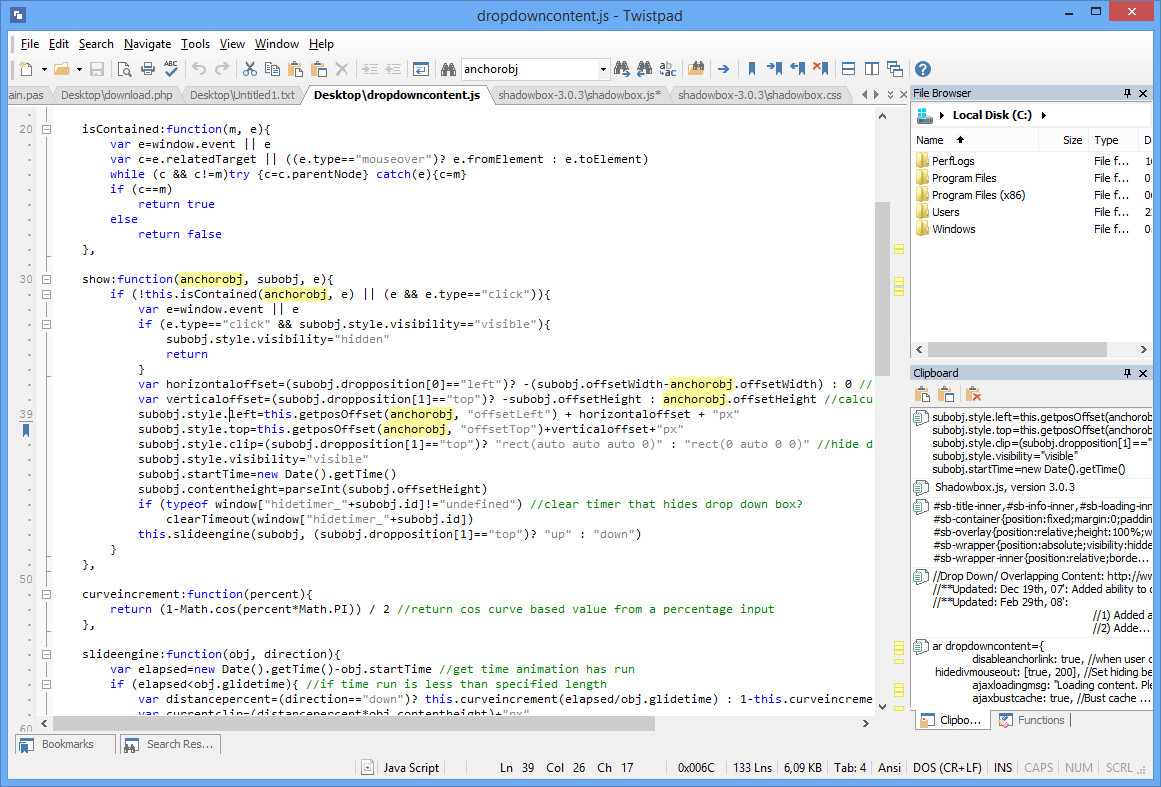
Task: Open the Bookmarks bottom tab
Action: [x=65, y=744]
